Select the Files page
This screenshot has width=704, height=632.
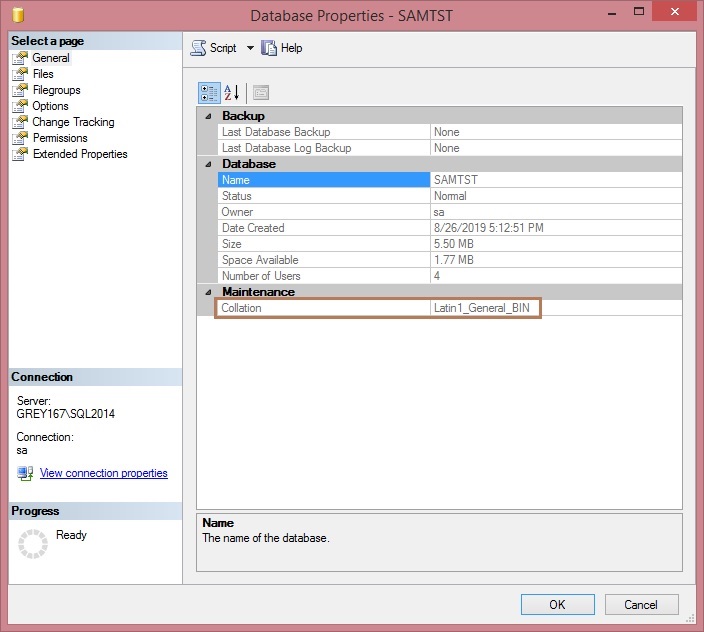(x=43, y=74)
